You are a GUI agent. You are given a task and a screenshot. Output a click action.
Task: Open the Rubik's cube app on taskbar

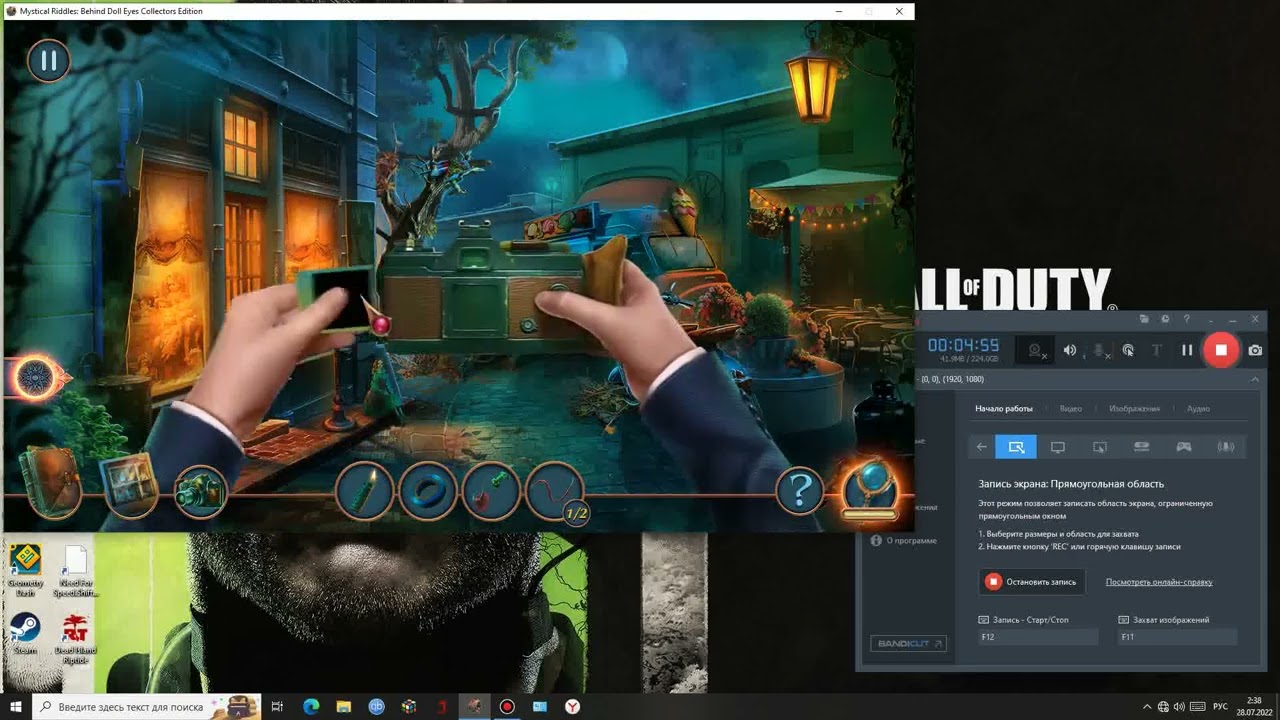tap(409, 706)
